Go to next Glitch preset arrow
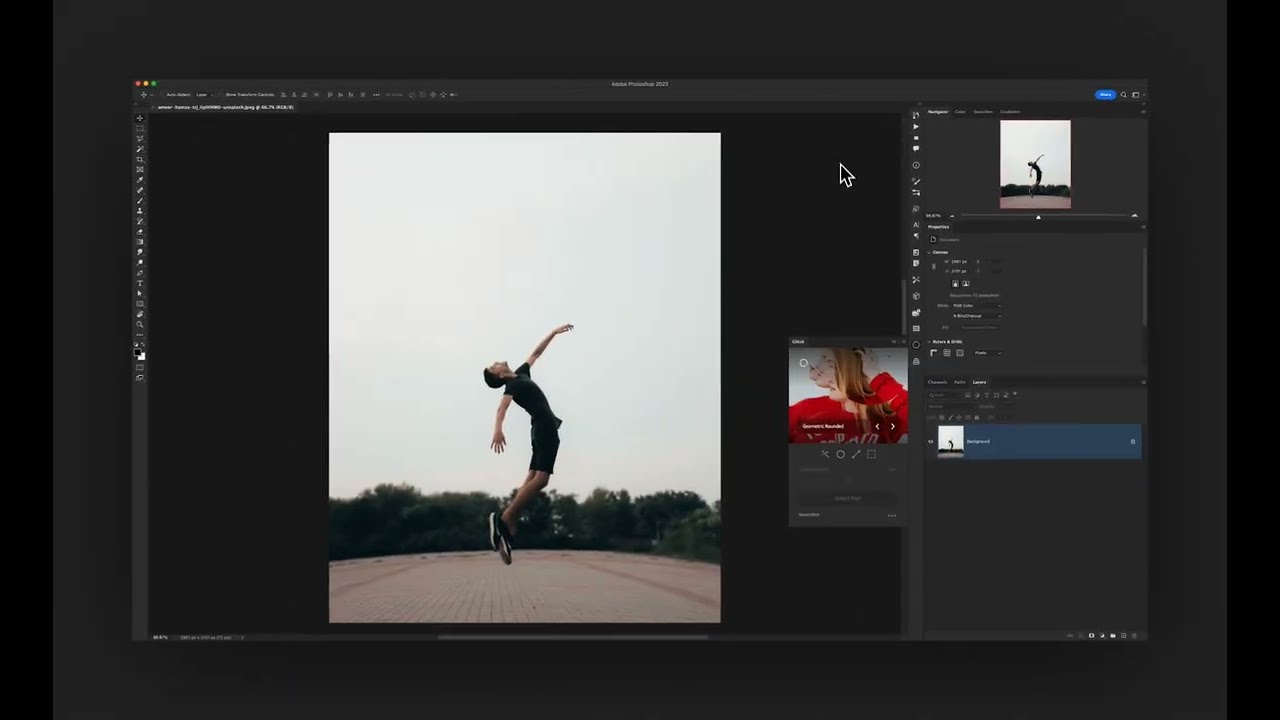1280x720 pixels. pos(892,426)
